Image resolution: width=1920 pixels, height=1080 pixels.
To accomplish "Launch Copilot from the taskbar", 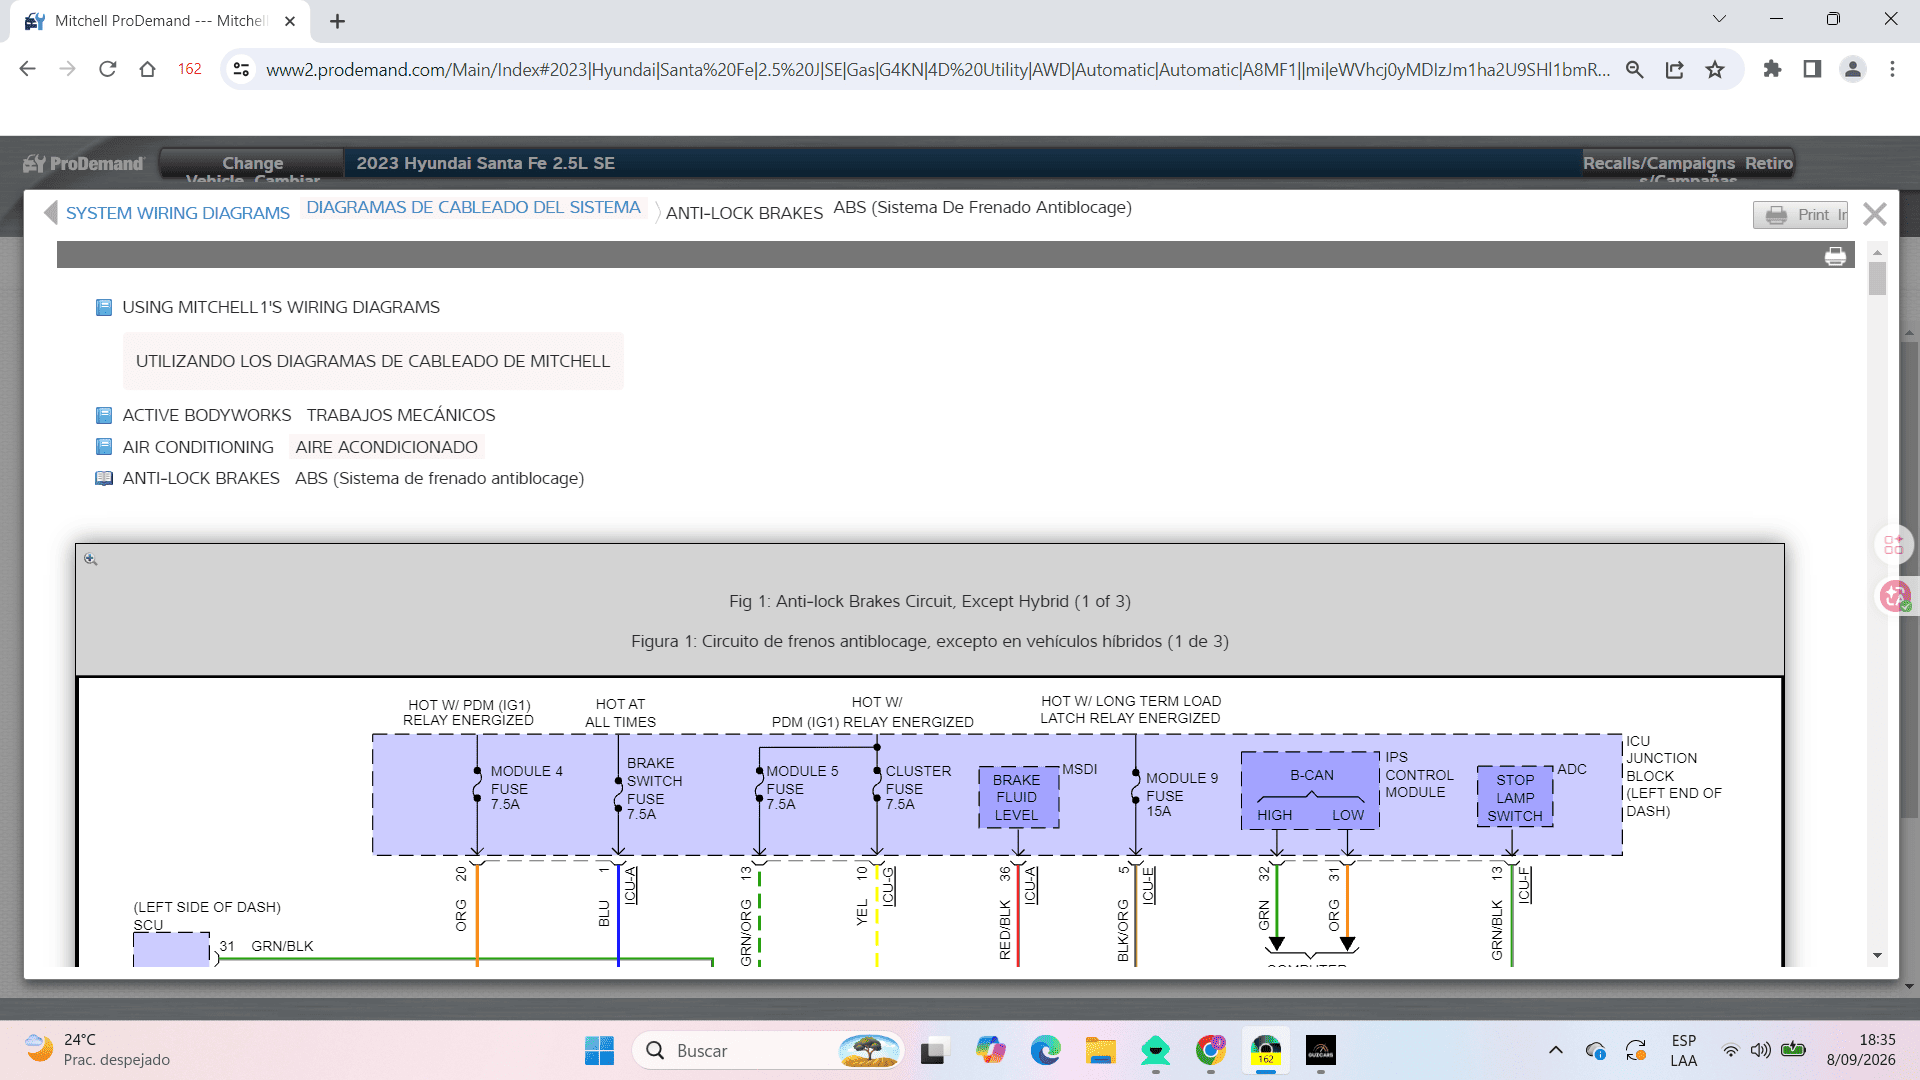I will click(991, 1050).
